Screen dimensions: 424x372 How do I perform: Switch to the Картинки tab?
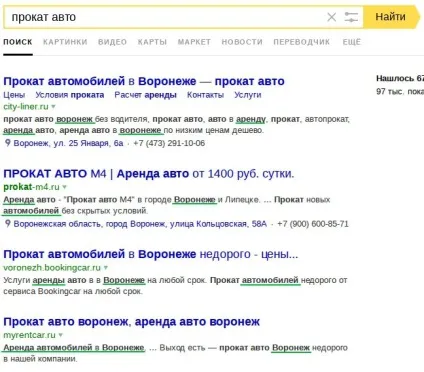(65, 42)
